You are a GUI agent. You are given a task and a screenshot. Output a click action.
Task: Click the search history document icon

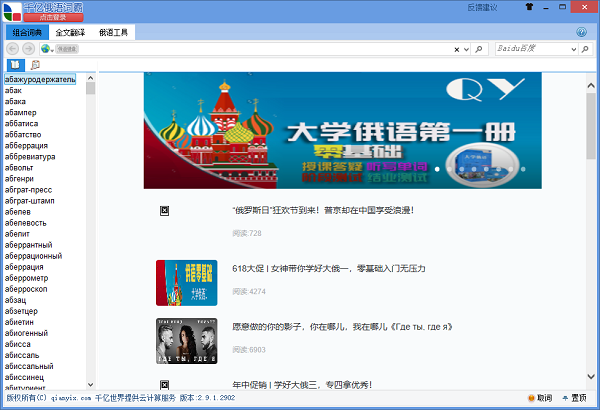36,65
